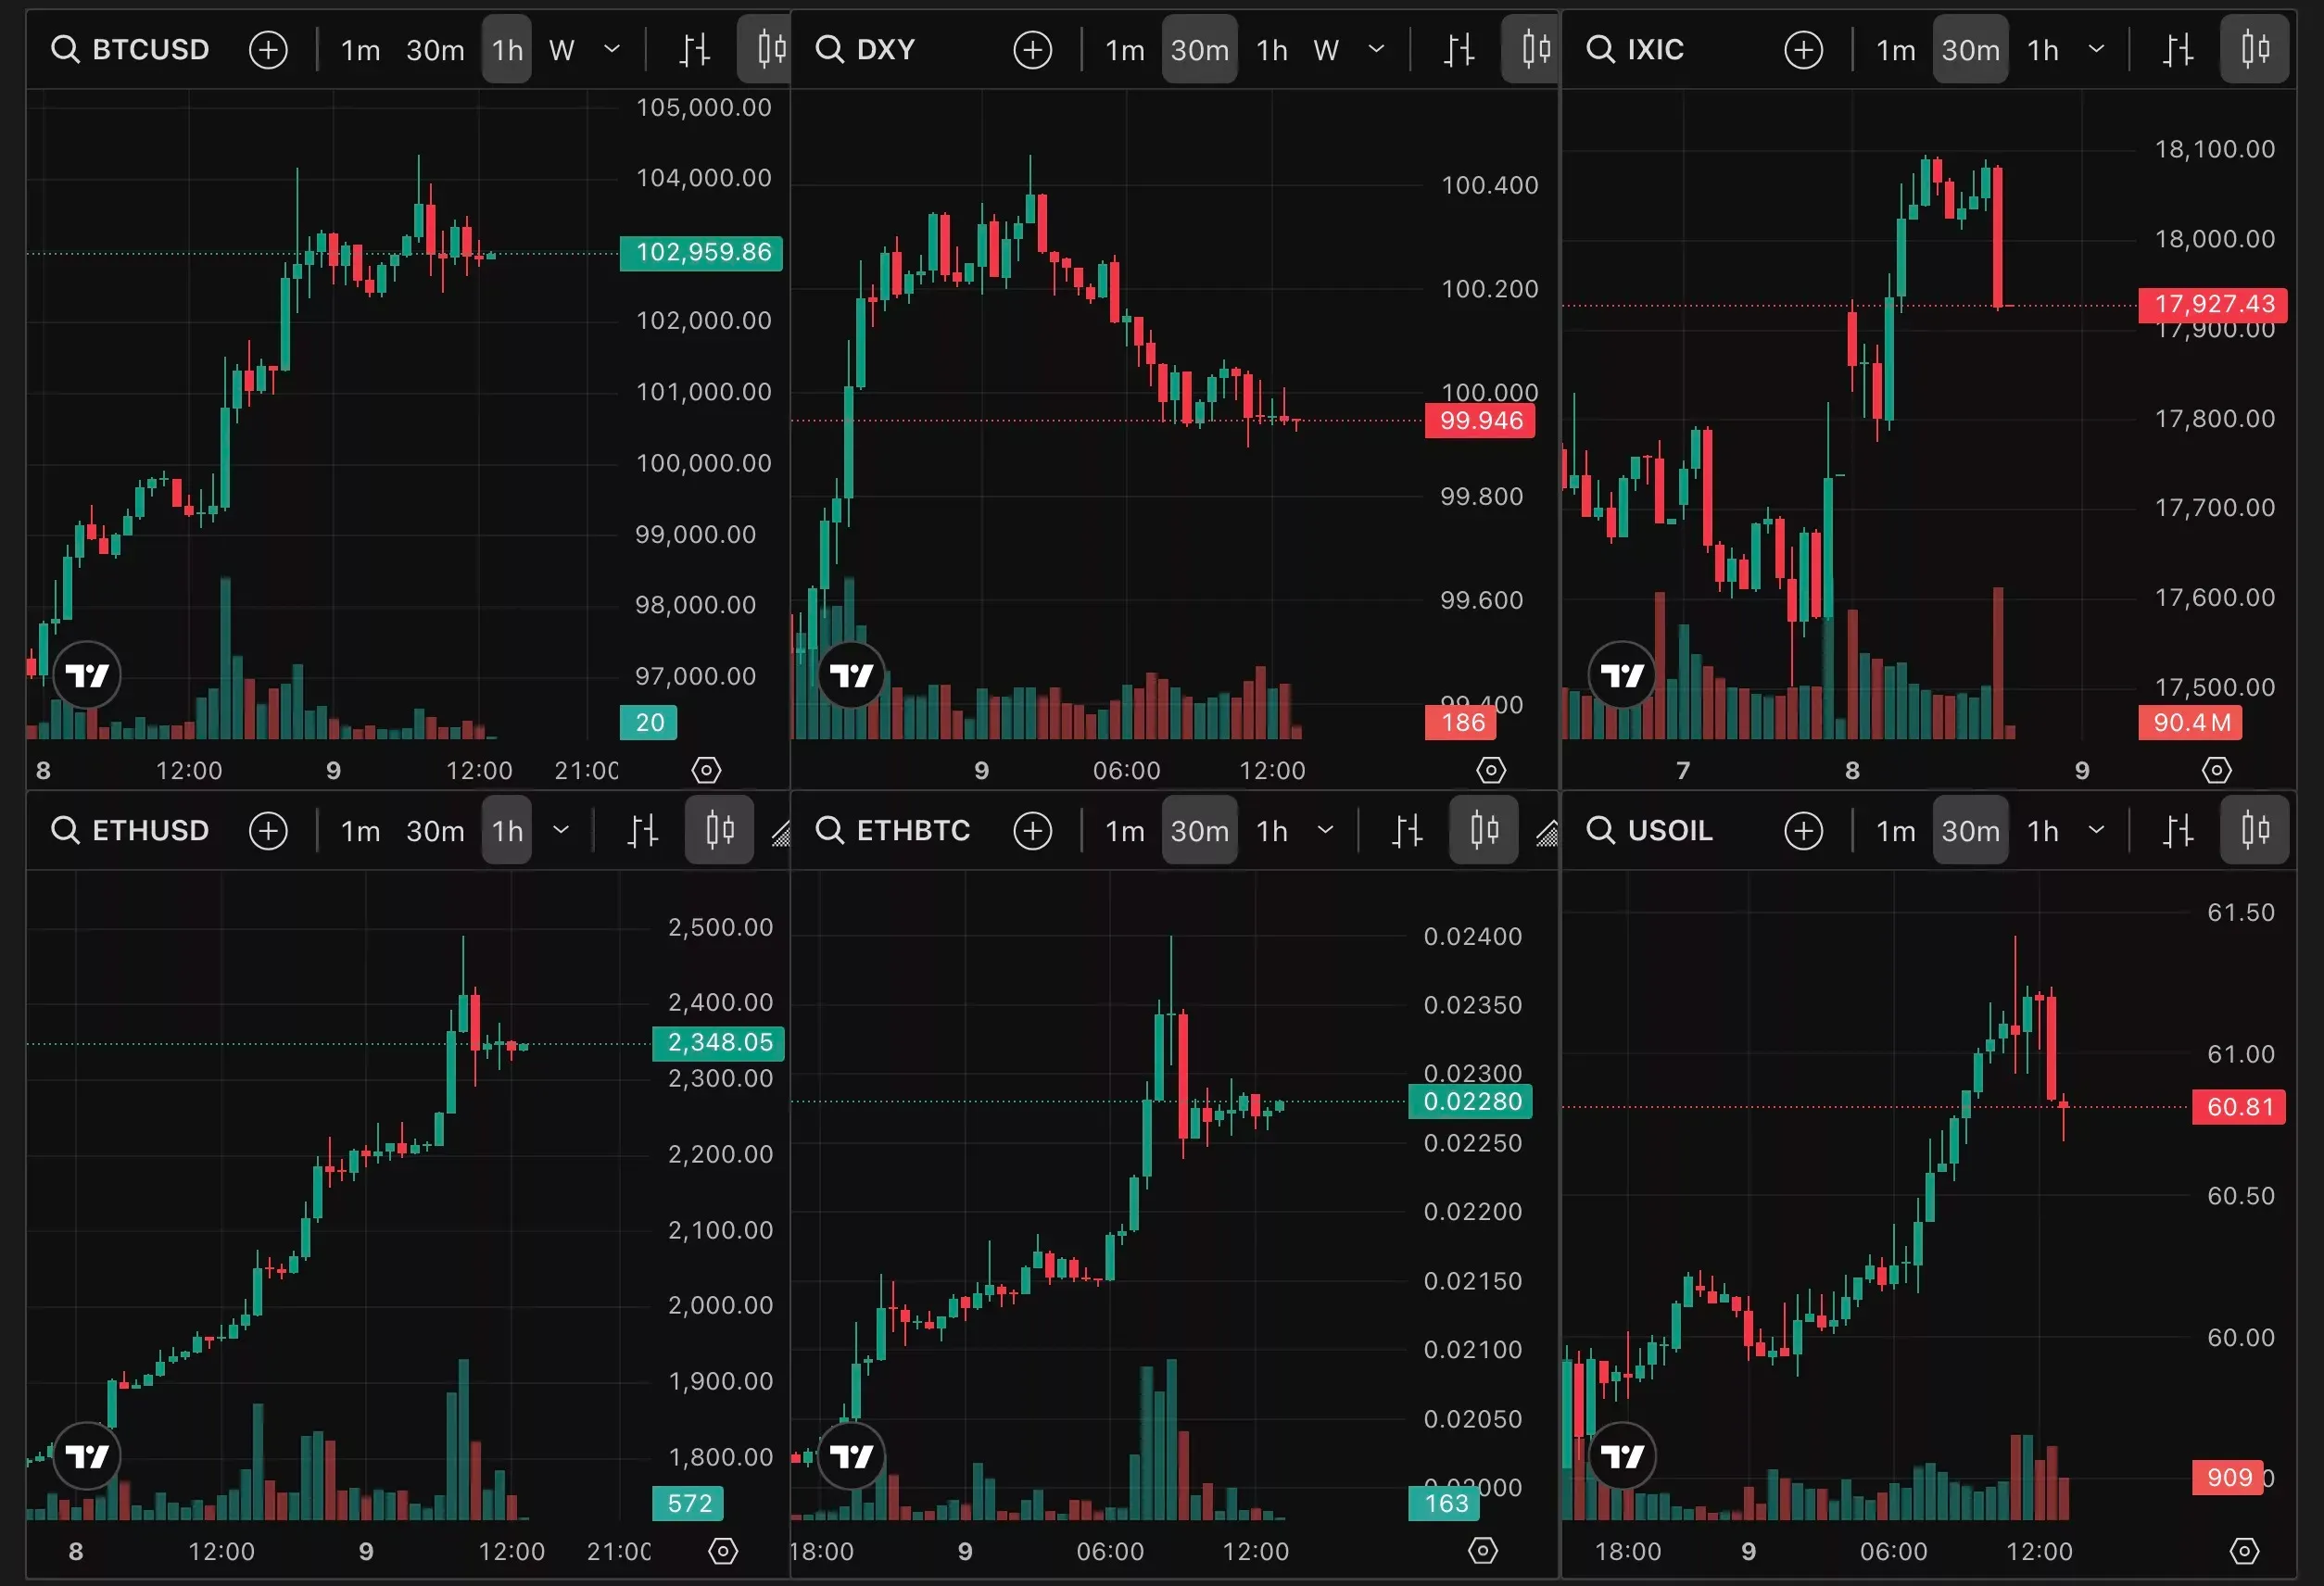The image size is (2324, 1586).
Task: Add a comparison symbol to the USOIL chart
Action: [1804, 830]
